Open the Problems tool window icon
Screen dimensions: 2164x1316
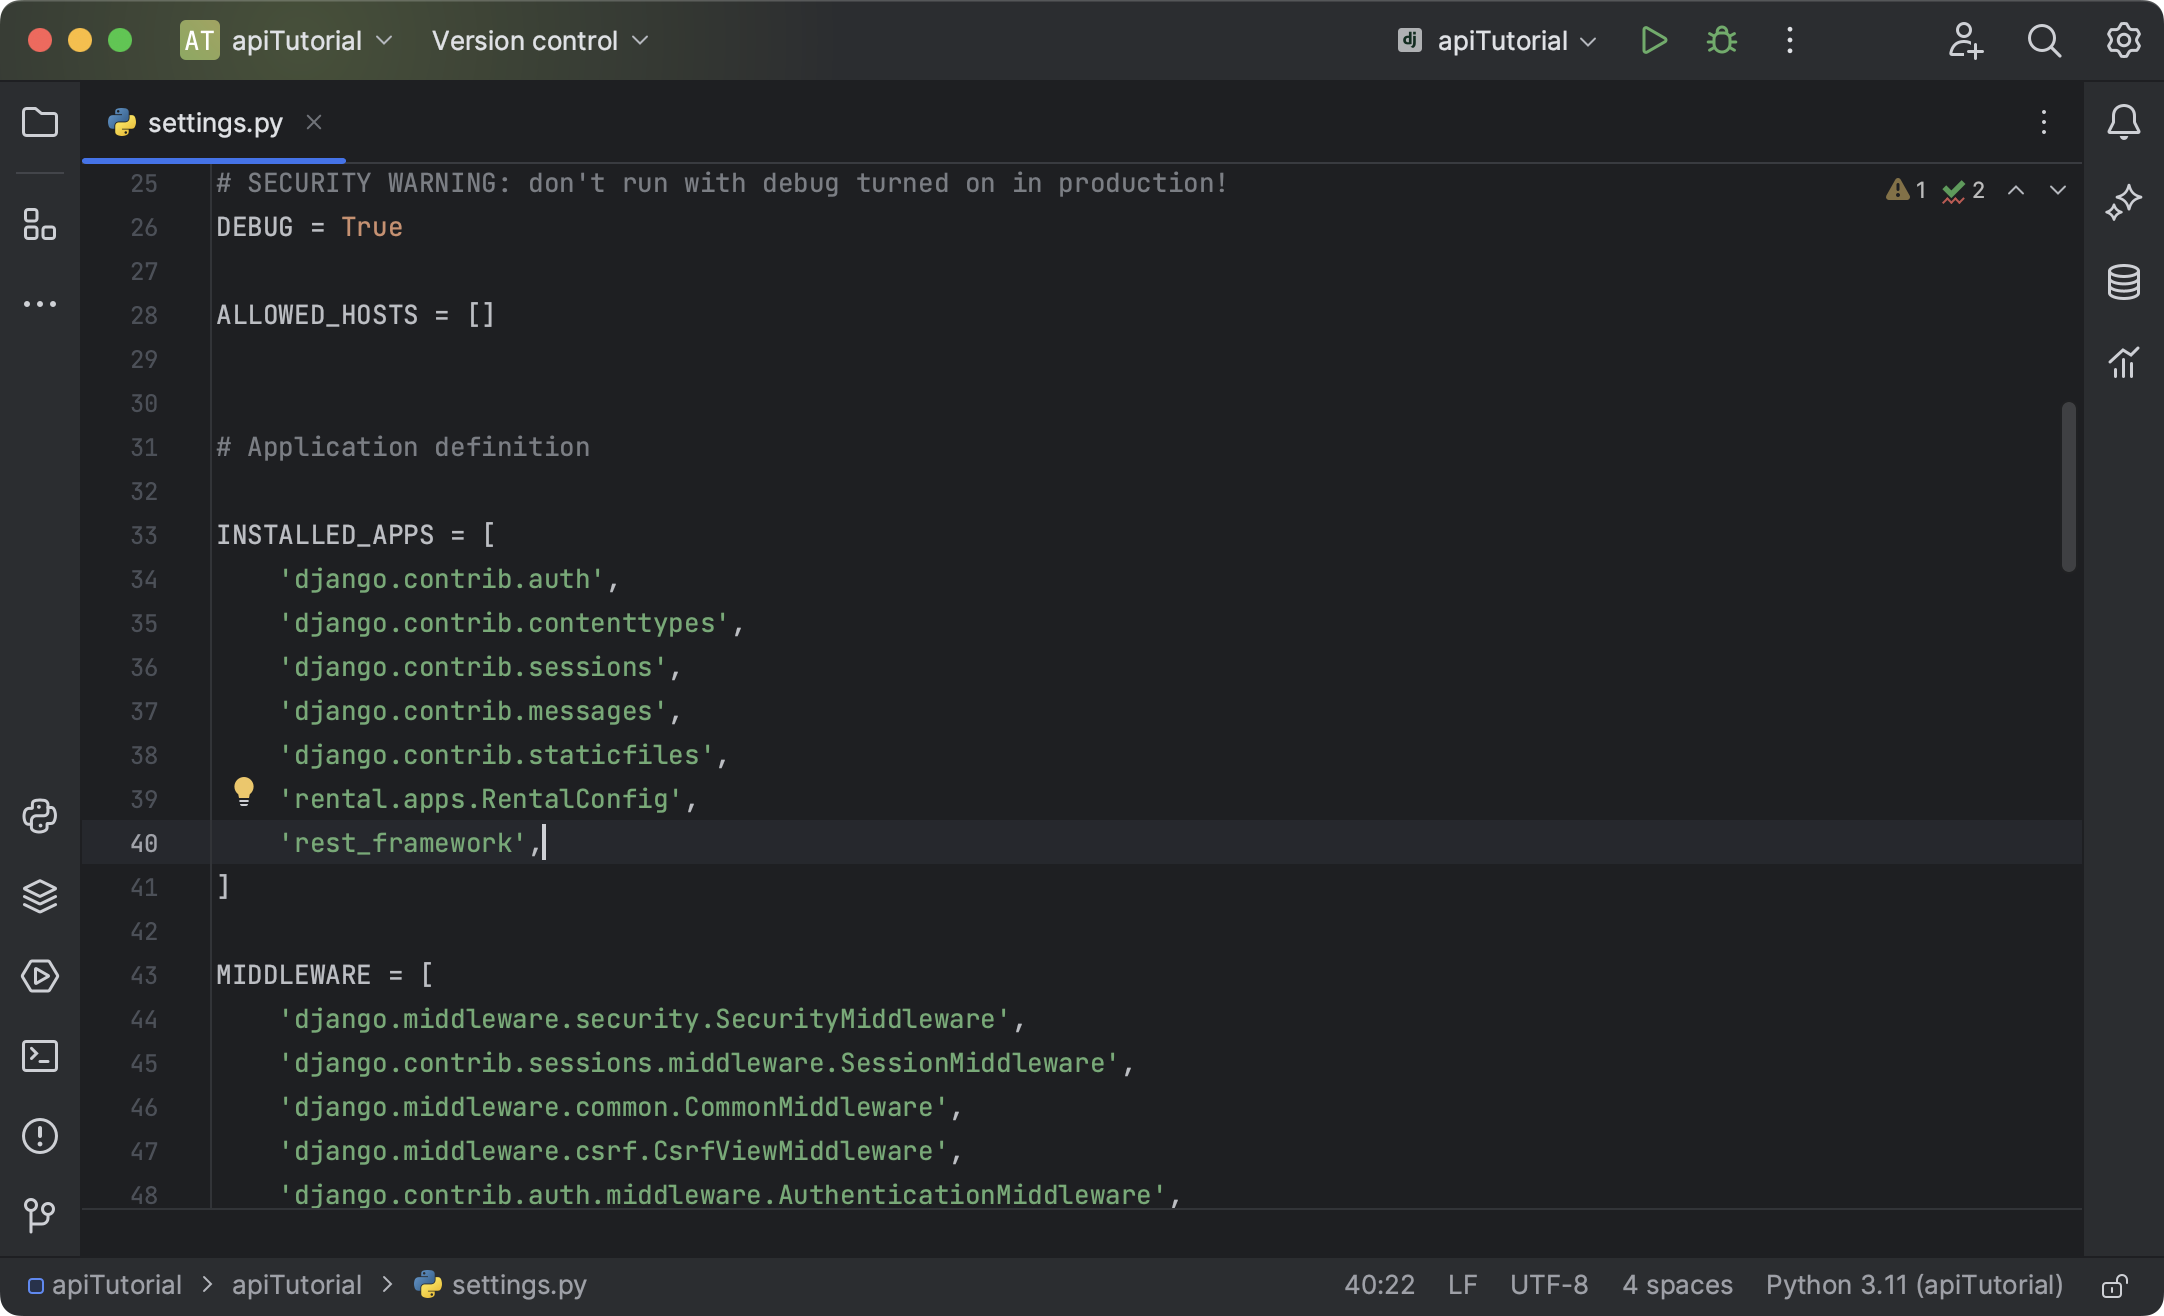[40, 1136]
